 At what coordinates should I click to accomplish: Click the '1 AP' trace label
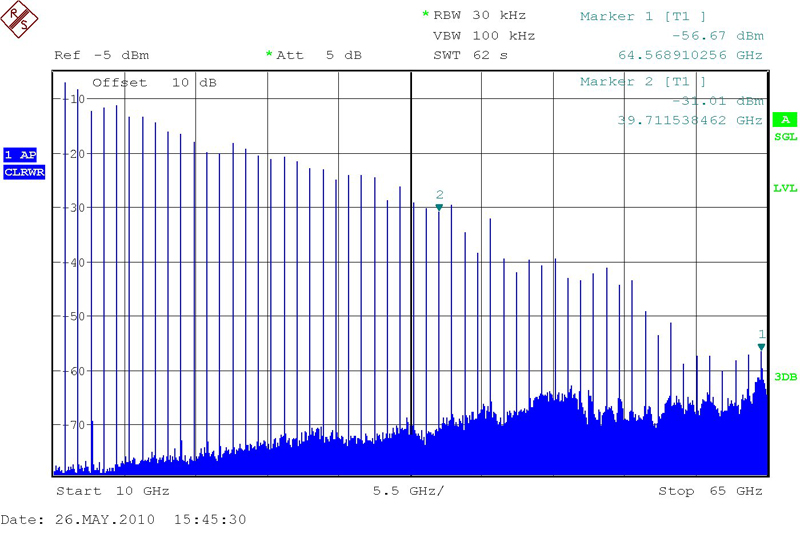pos(22,155)
